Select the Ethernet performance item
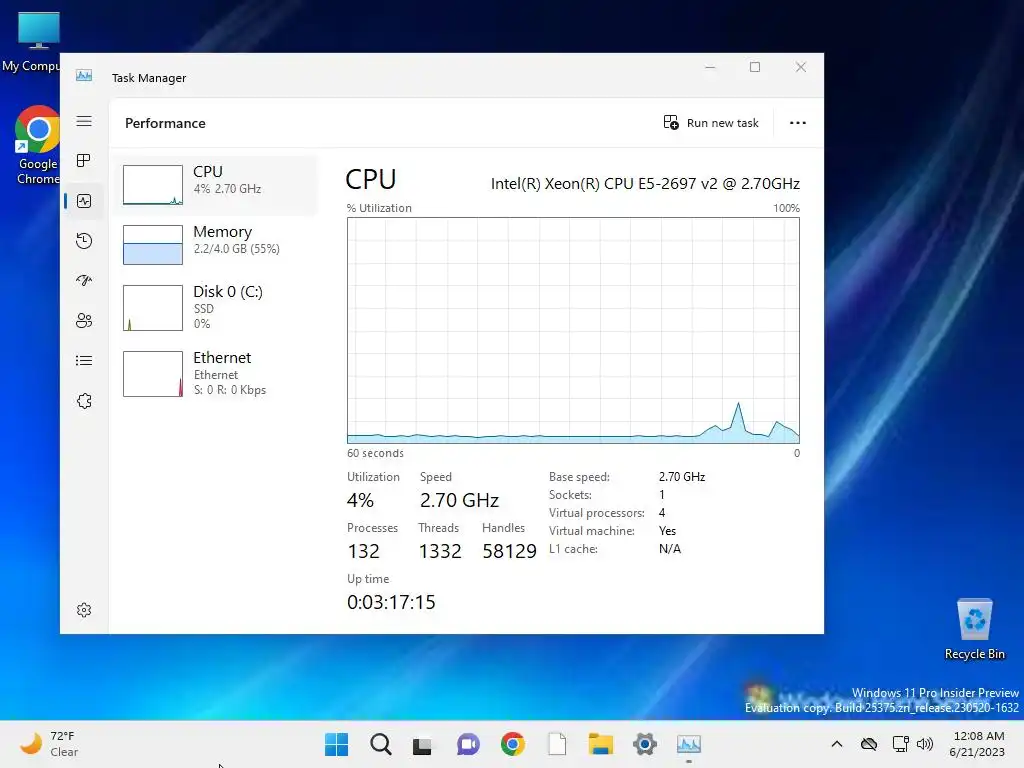This screenshot has height=768, width=1024. pos(216,374)
